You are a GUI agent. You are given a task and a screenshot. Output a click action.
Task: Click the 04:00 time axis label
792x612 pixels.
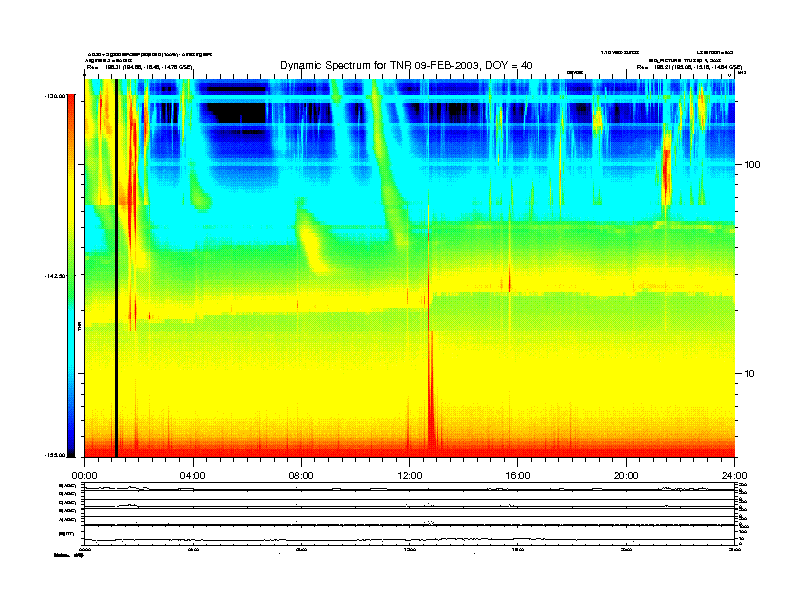point(193,476)
